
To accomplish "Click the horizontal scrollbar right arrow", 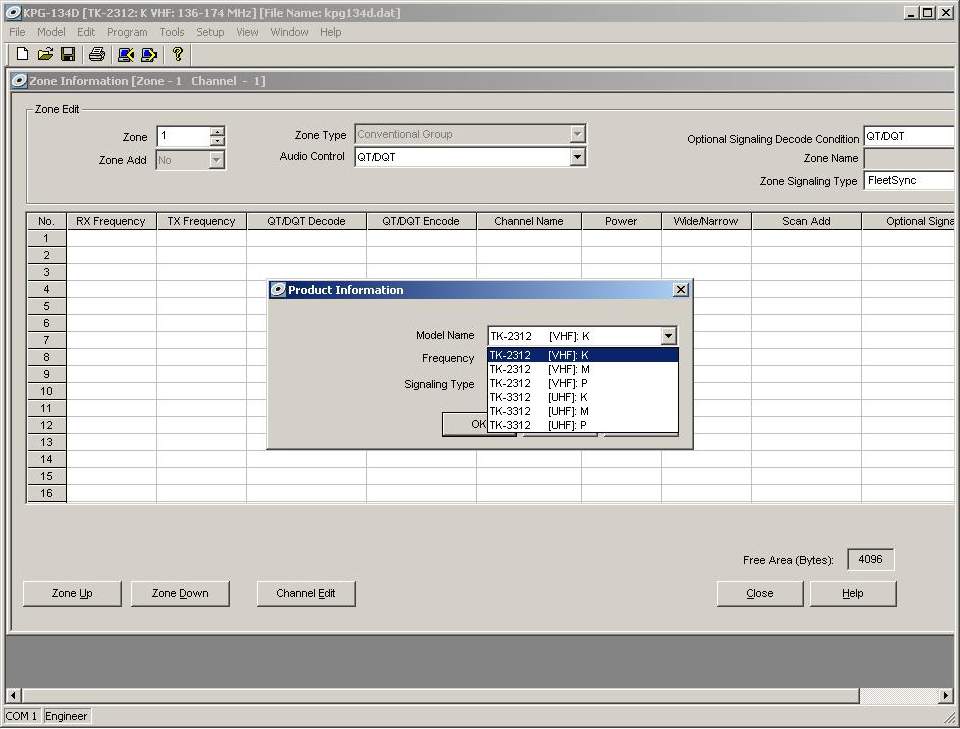I will 947,695.
